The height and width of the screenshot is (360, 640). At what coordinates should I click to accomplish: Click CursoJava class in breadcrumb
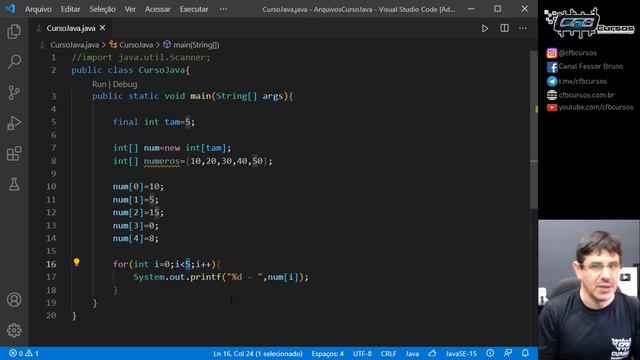pyautogui.click(x=136, y=45)
